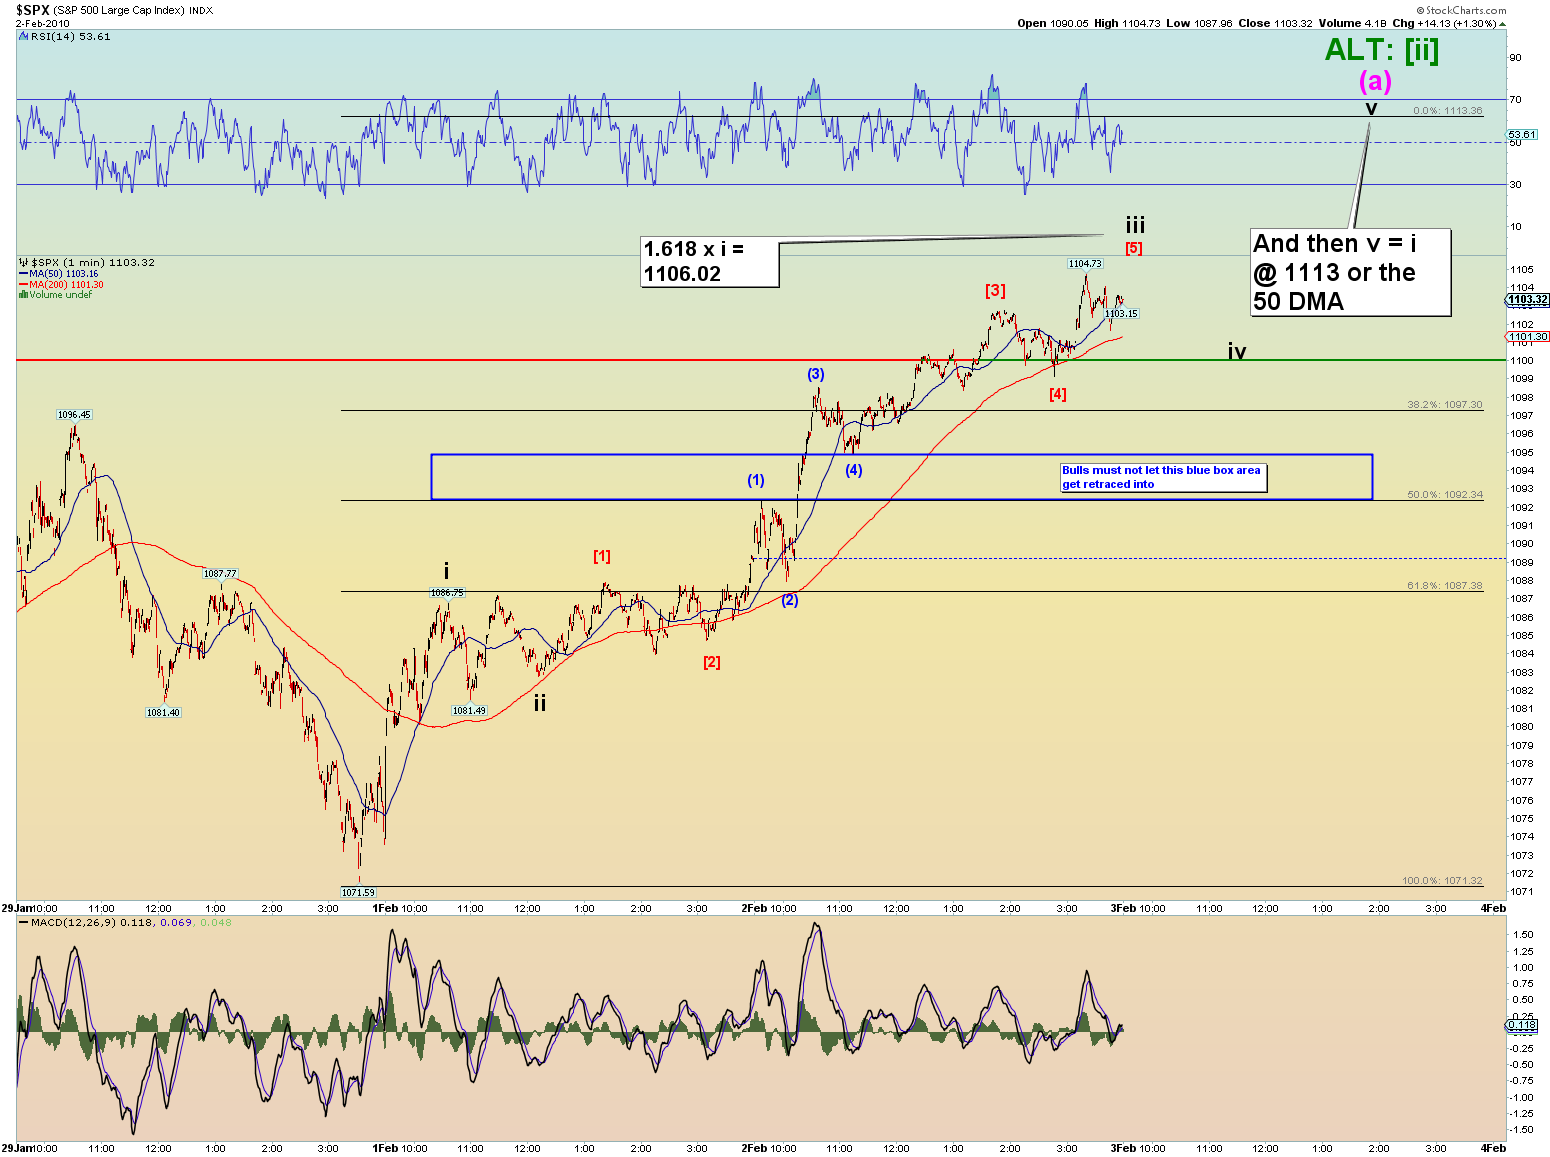Click the 0.0%: 1113.36 Fibonacci label
The image size is (1550, 1157).
[1447, 111]
